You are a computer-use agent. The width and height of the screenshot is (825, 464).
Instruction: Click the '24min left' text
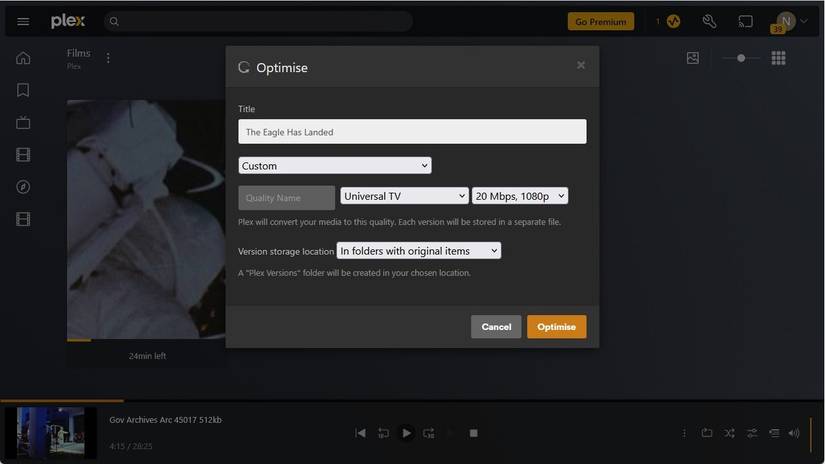(147, 356)
